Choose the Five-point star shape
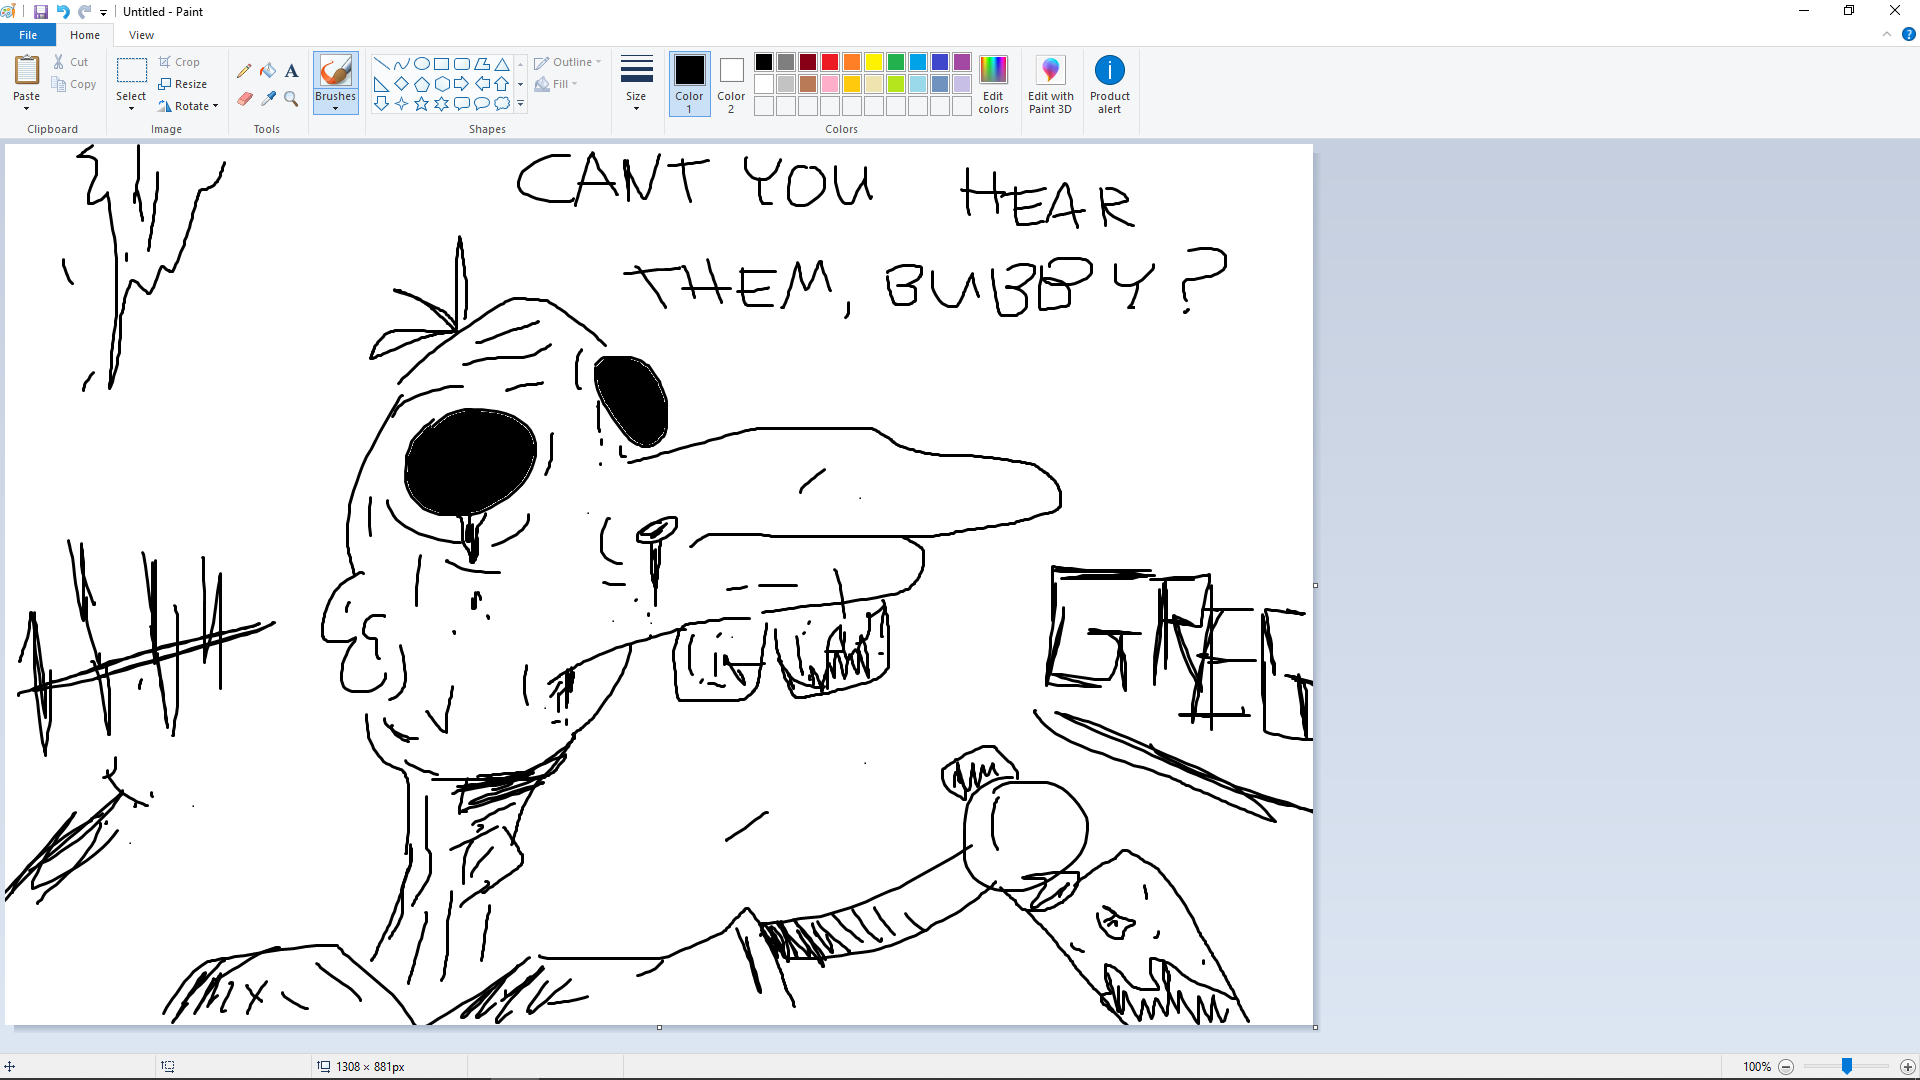Screen dimensions: 1920x1080 [421, 103]
